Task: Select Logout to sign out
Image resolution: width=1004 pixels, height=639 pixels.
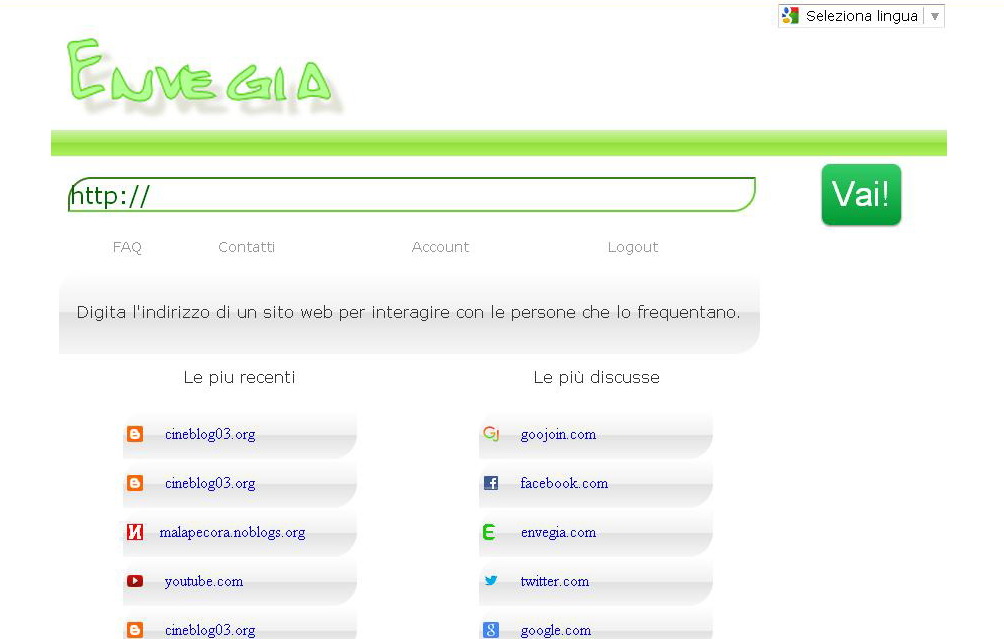Action: pyautogui.click(x=633, y=247)
